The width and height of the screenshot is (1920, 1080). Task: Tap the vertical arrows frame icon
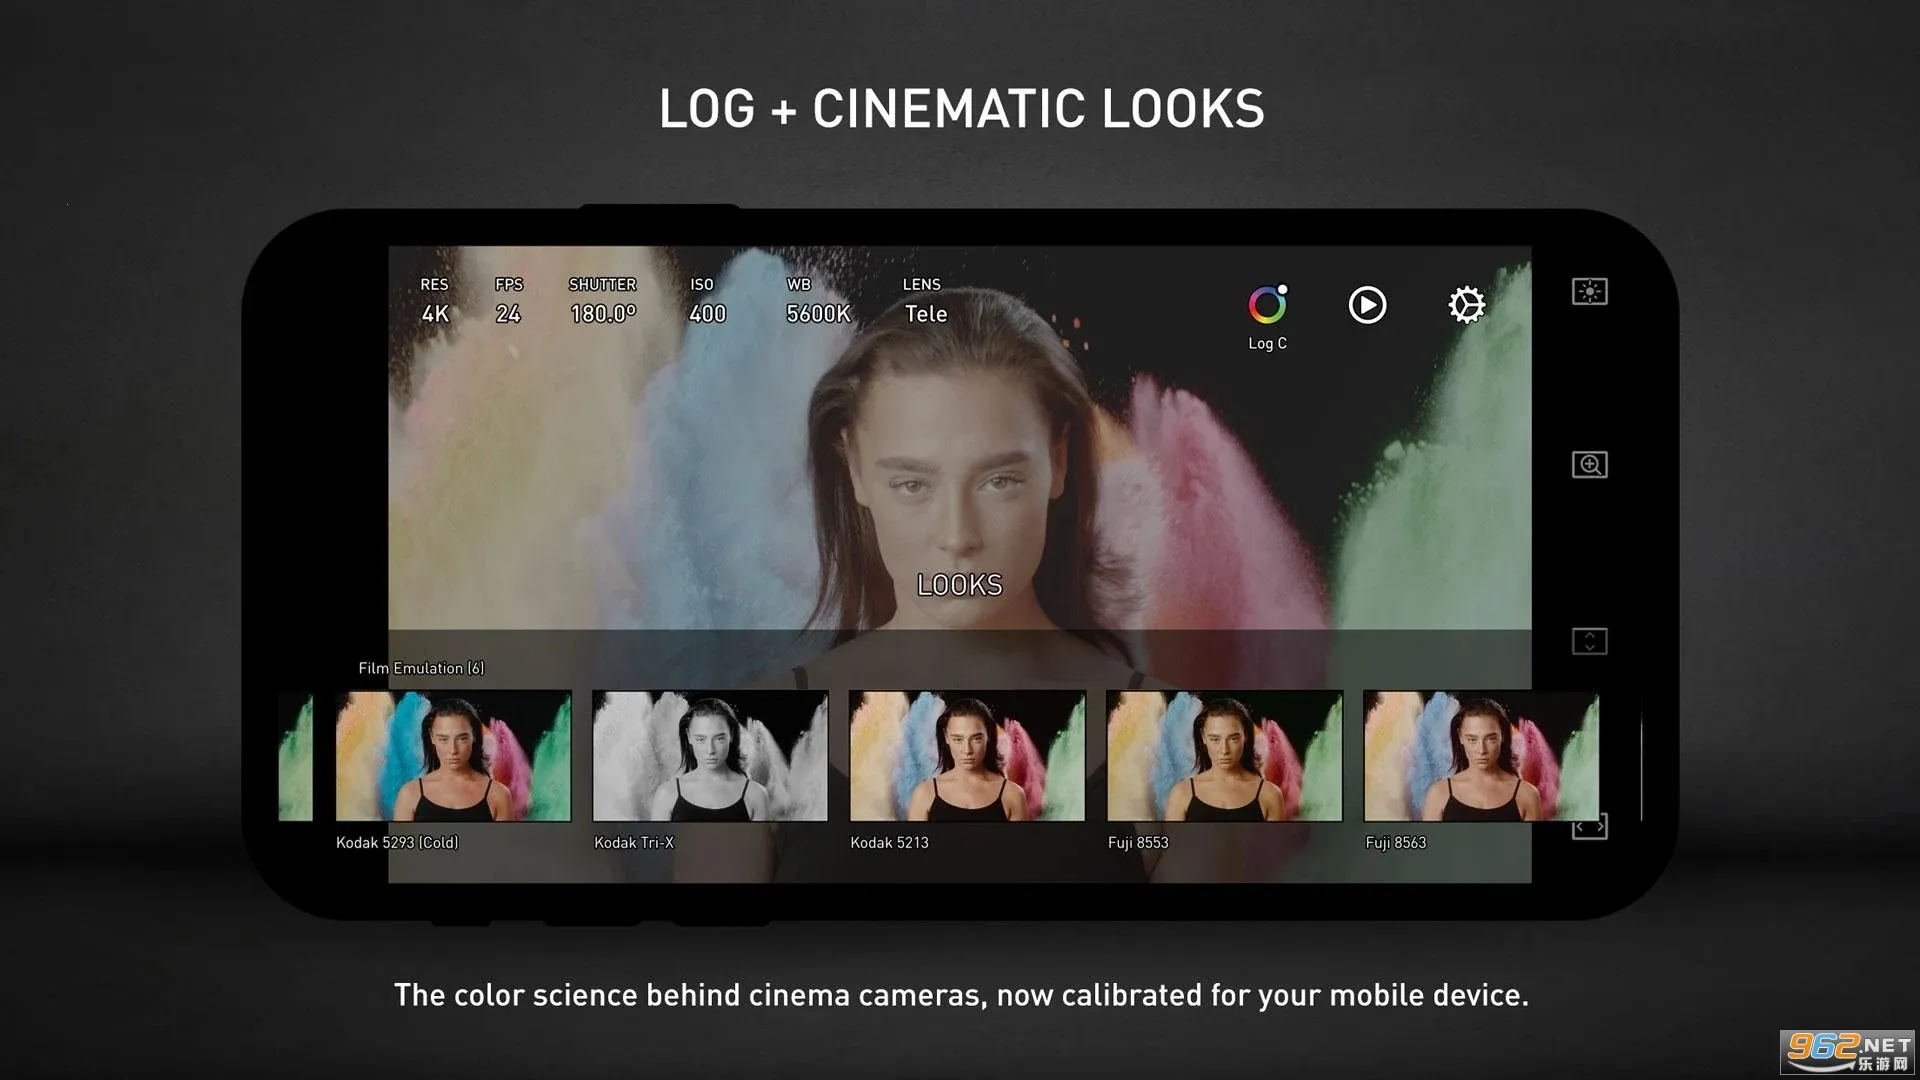click(1589, 641)
